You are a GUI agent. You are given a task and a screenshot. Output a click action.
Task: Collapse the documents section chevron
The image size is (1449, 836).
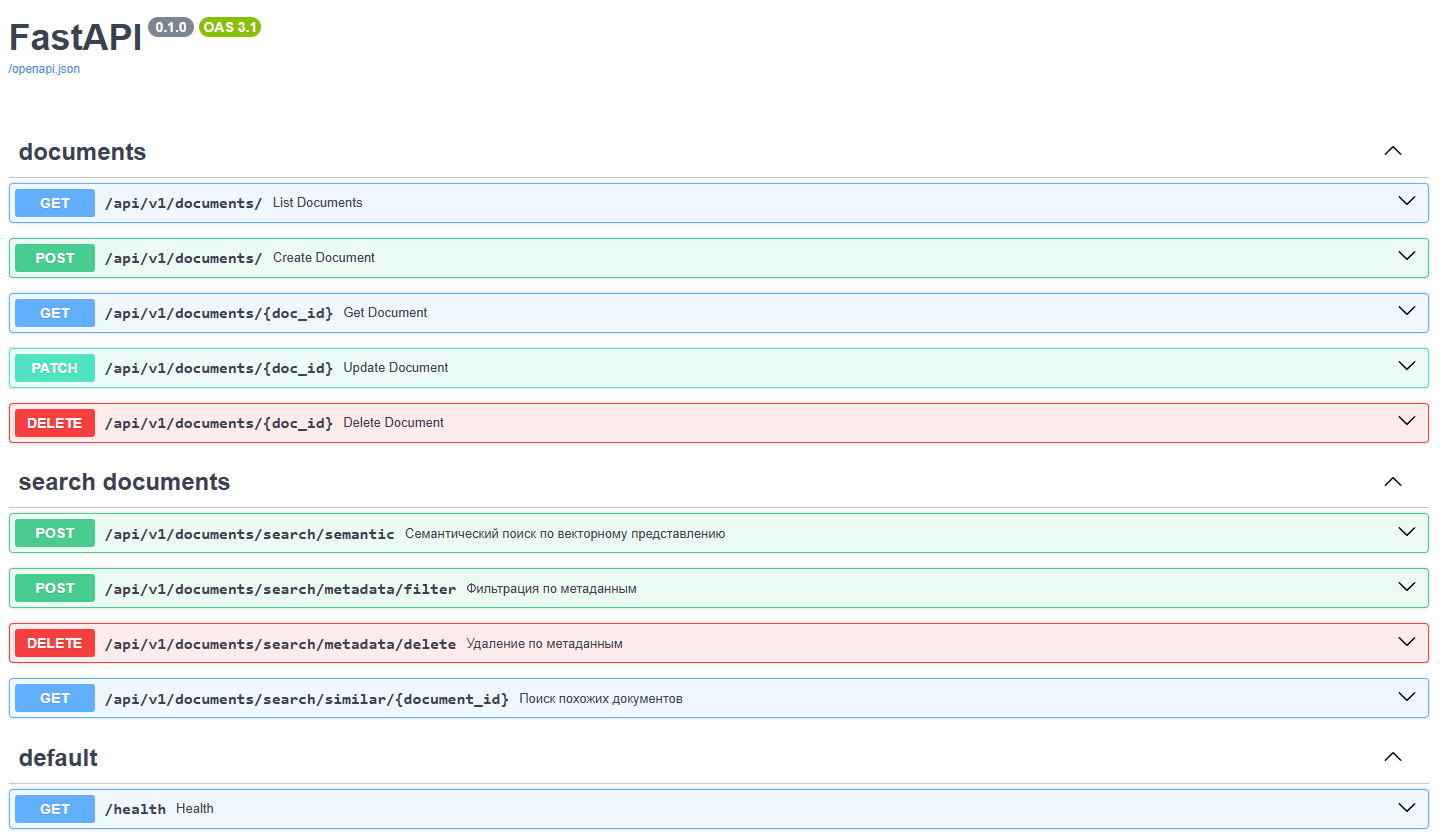1392,151
